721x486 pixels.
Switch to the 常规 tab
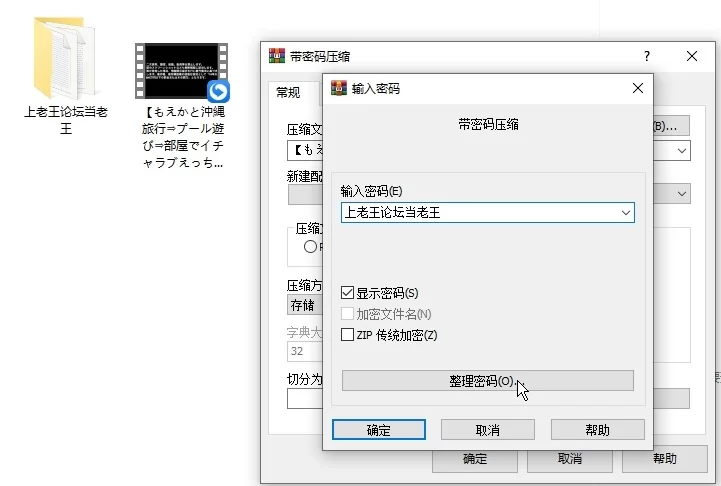[288, 92]
